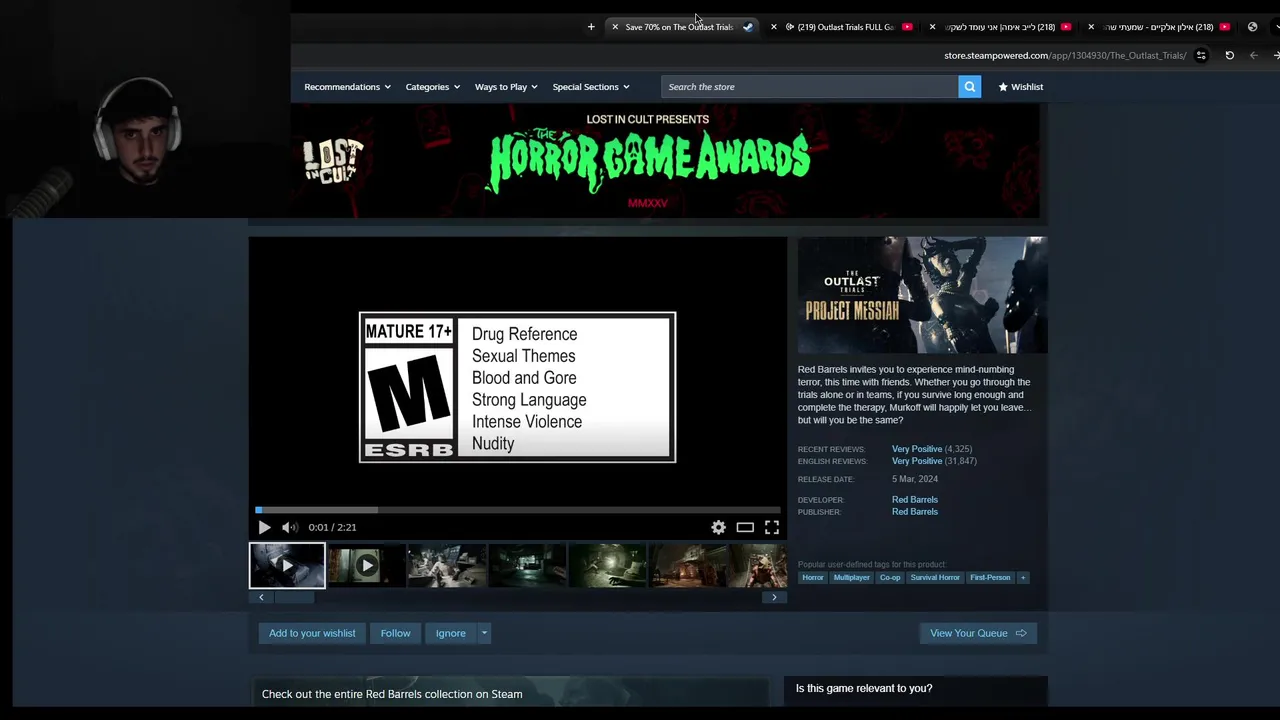Click the Search the store input field
The image size is (1280, 720).
pos(809,87)
